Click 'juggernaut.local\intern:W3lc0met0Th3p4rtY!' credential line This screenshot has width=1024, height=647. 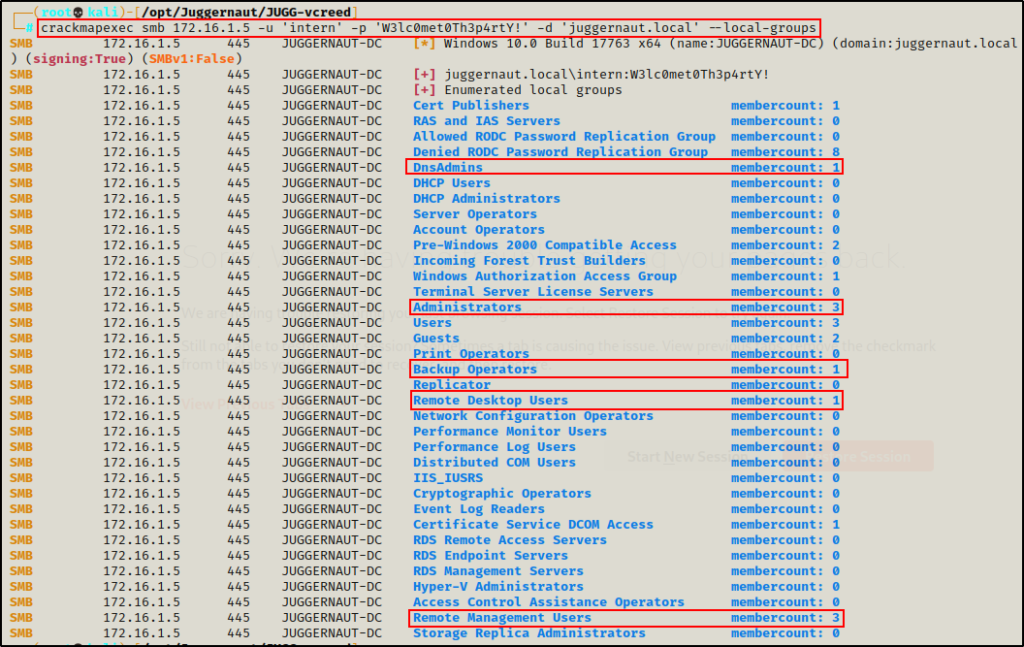coord(607,74)
